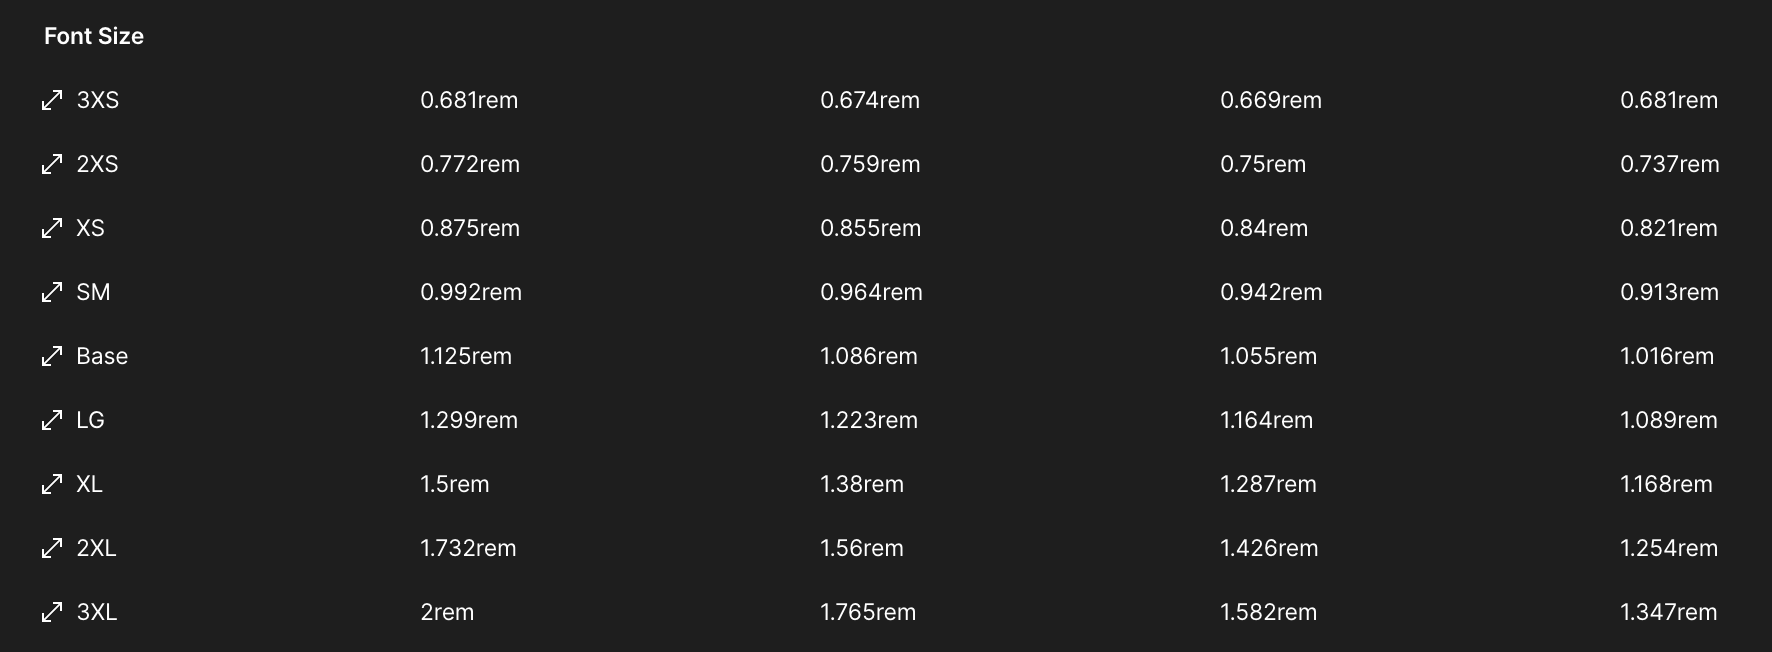Viewport: 1772px width, 652px height.
Task: Click the resize icon beside SM
Action: (x=52, y=292)
